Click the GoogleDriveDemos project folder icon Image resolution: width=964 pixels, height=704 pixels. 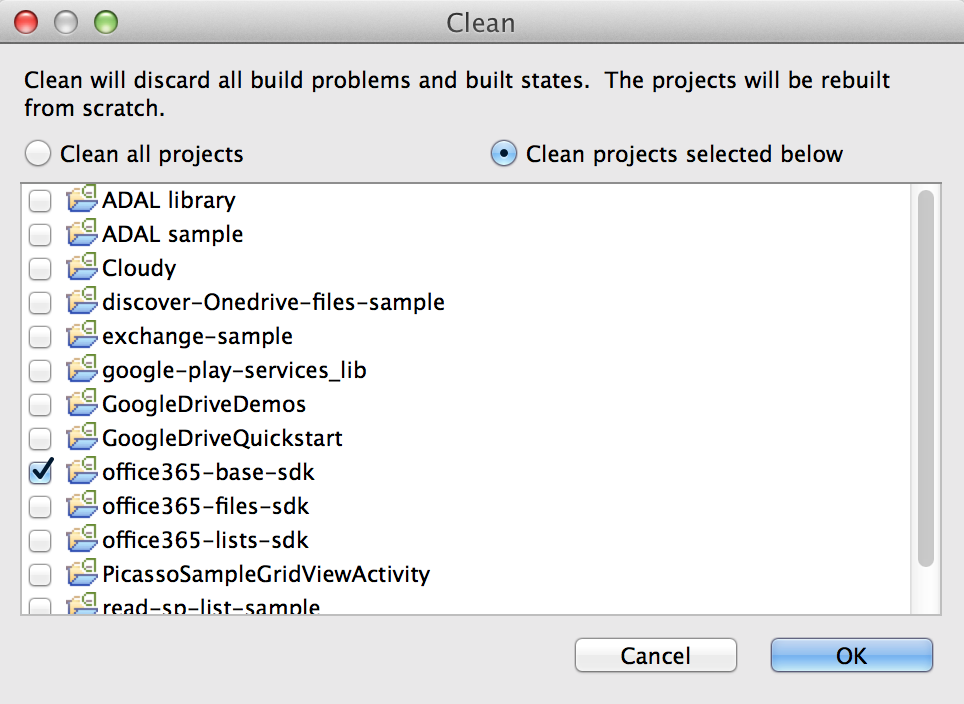[82, 404]
